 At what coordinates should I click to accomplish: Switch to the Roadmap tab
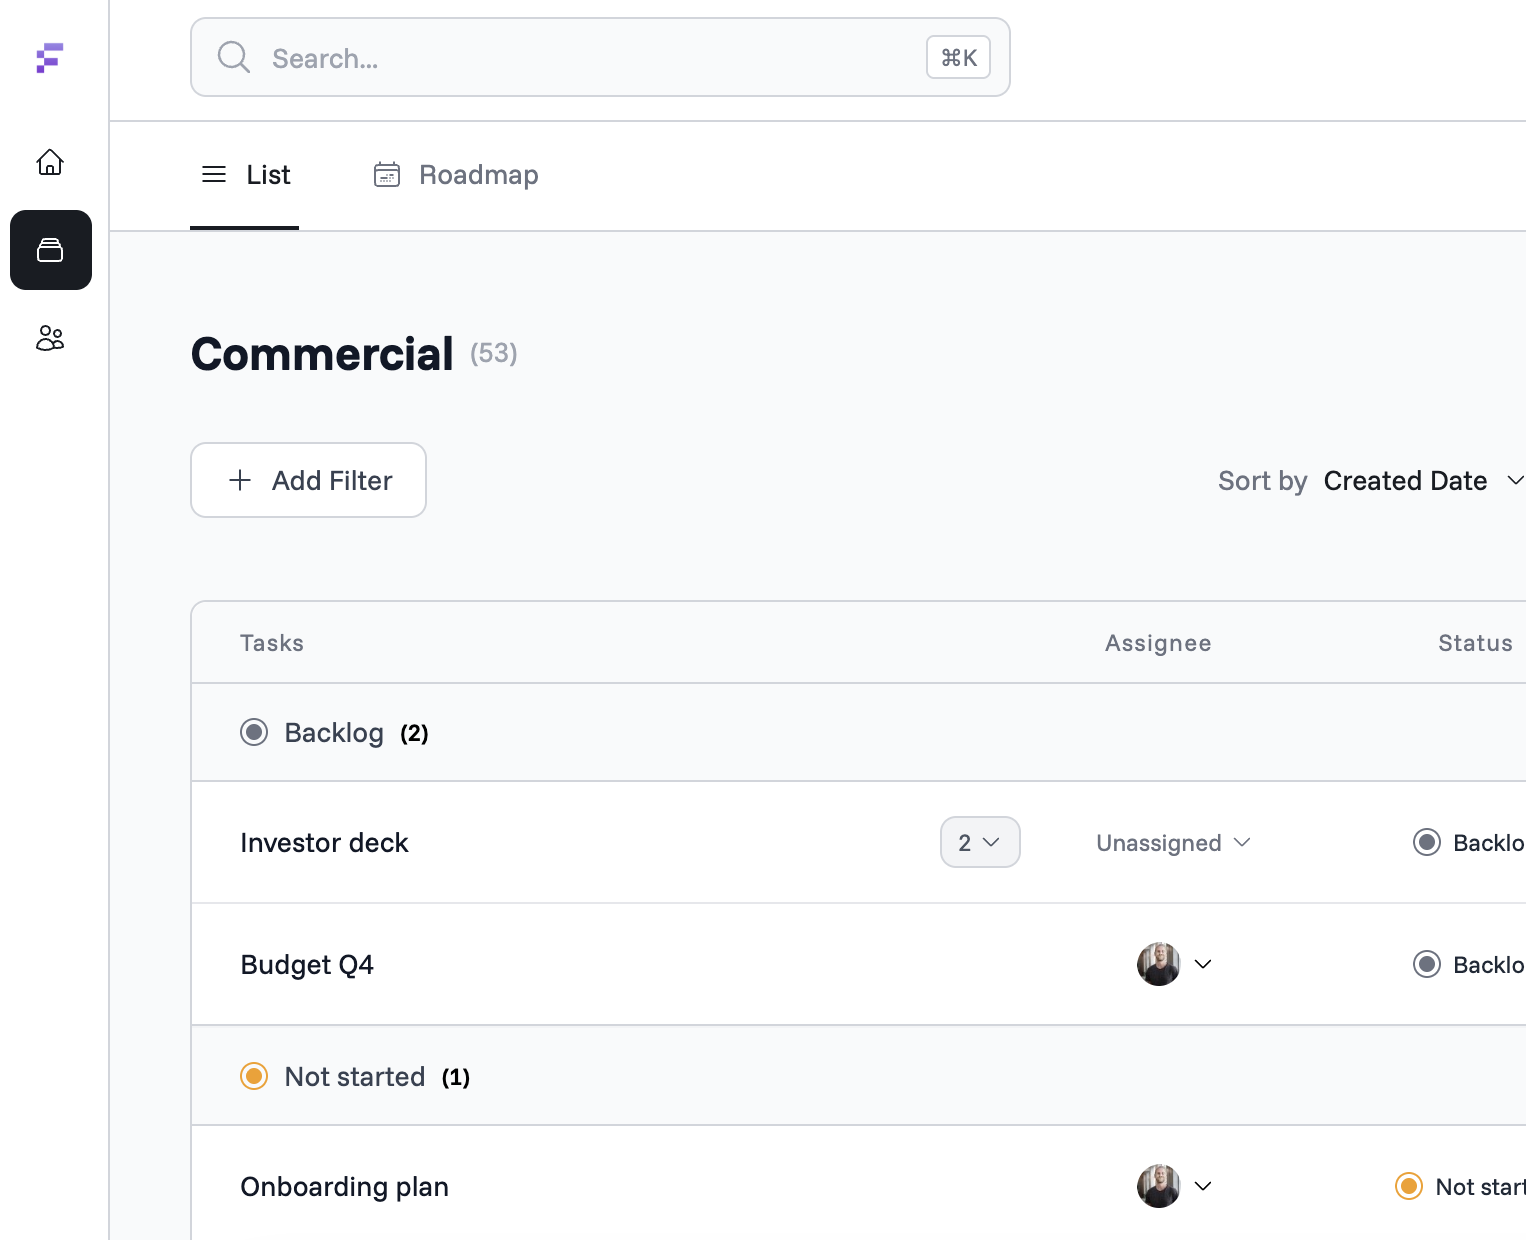(478, 174)
